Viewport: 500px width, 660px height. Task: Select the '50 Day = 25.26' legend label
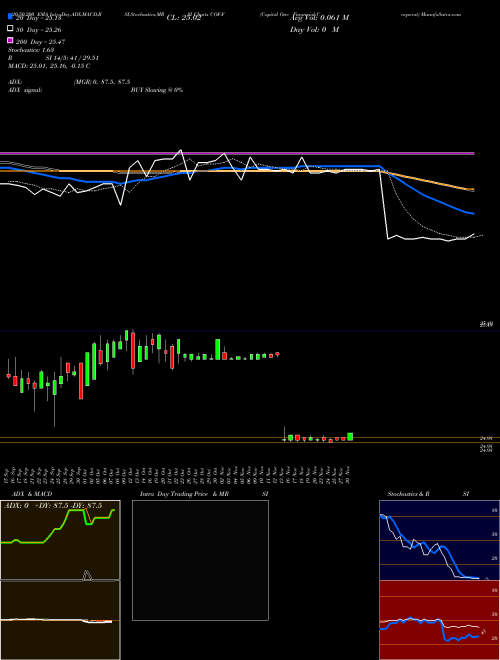tap(39, 30)
